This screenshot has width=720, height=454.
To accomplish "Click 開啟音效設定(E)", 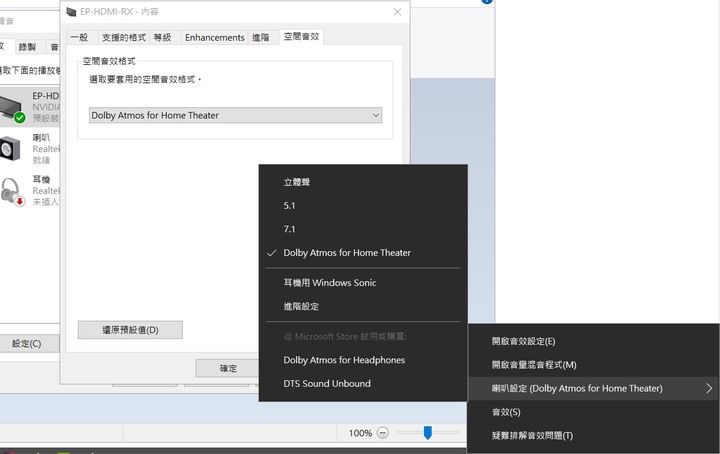I will (x=593, y=341).
